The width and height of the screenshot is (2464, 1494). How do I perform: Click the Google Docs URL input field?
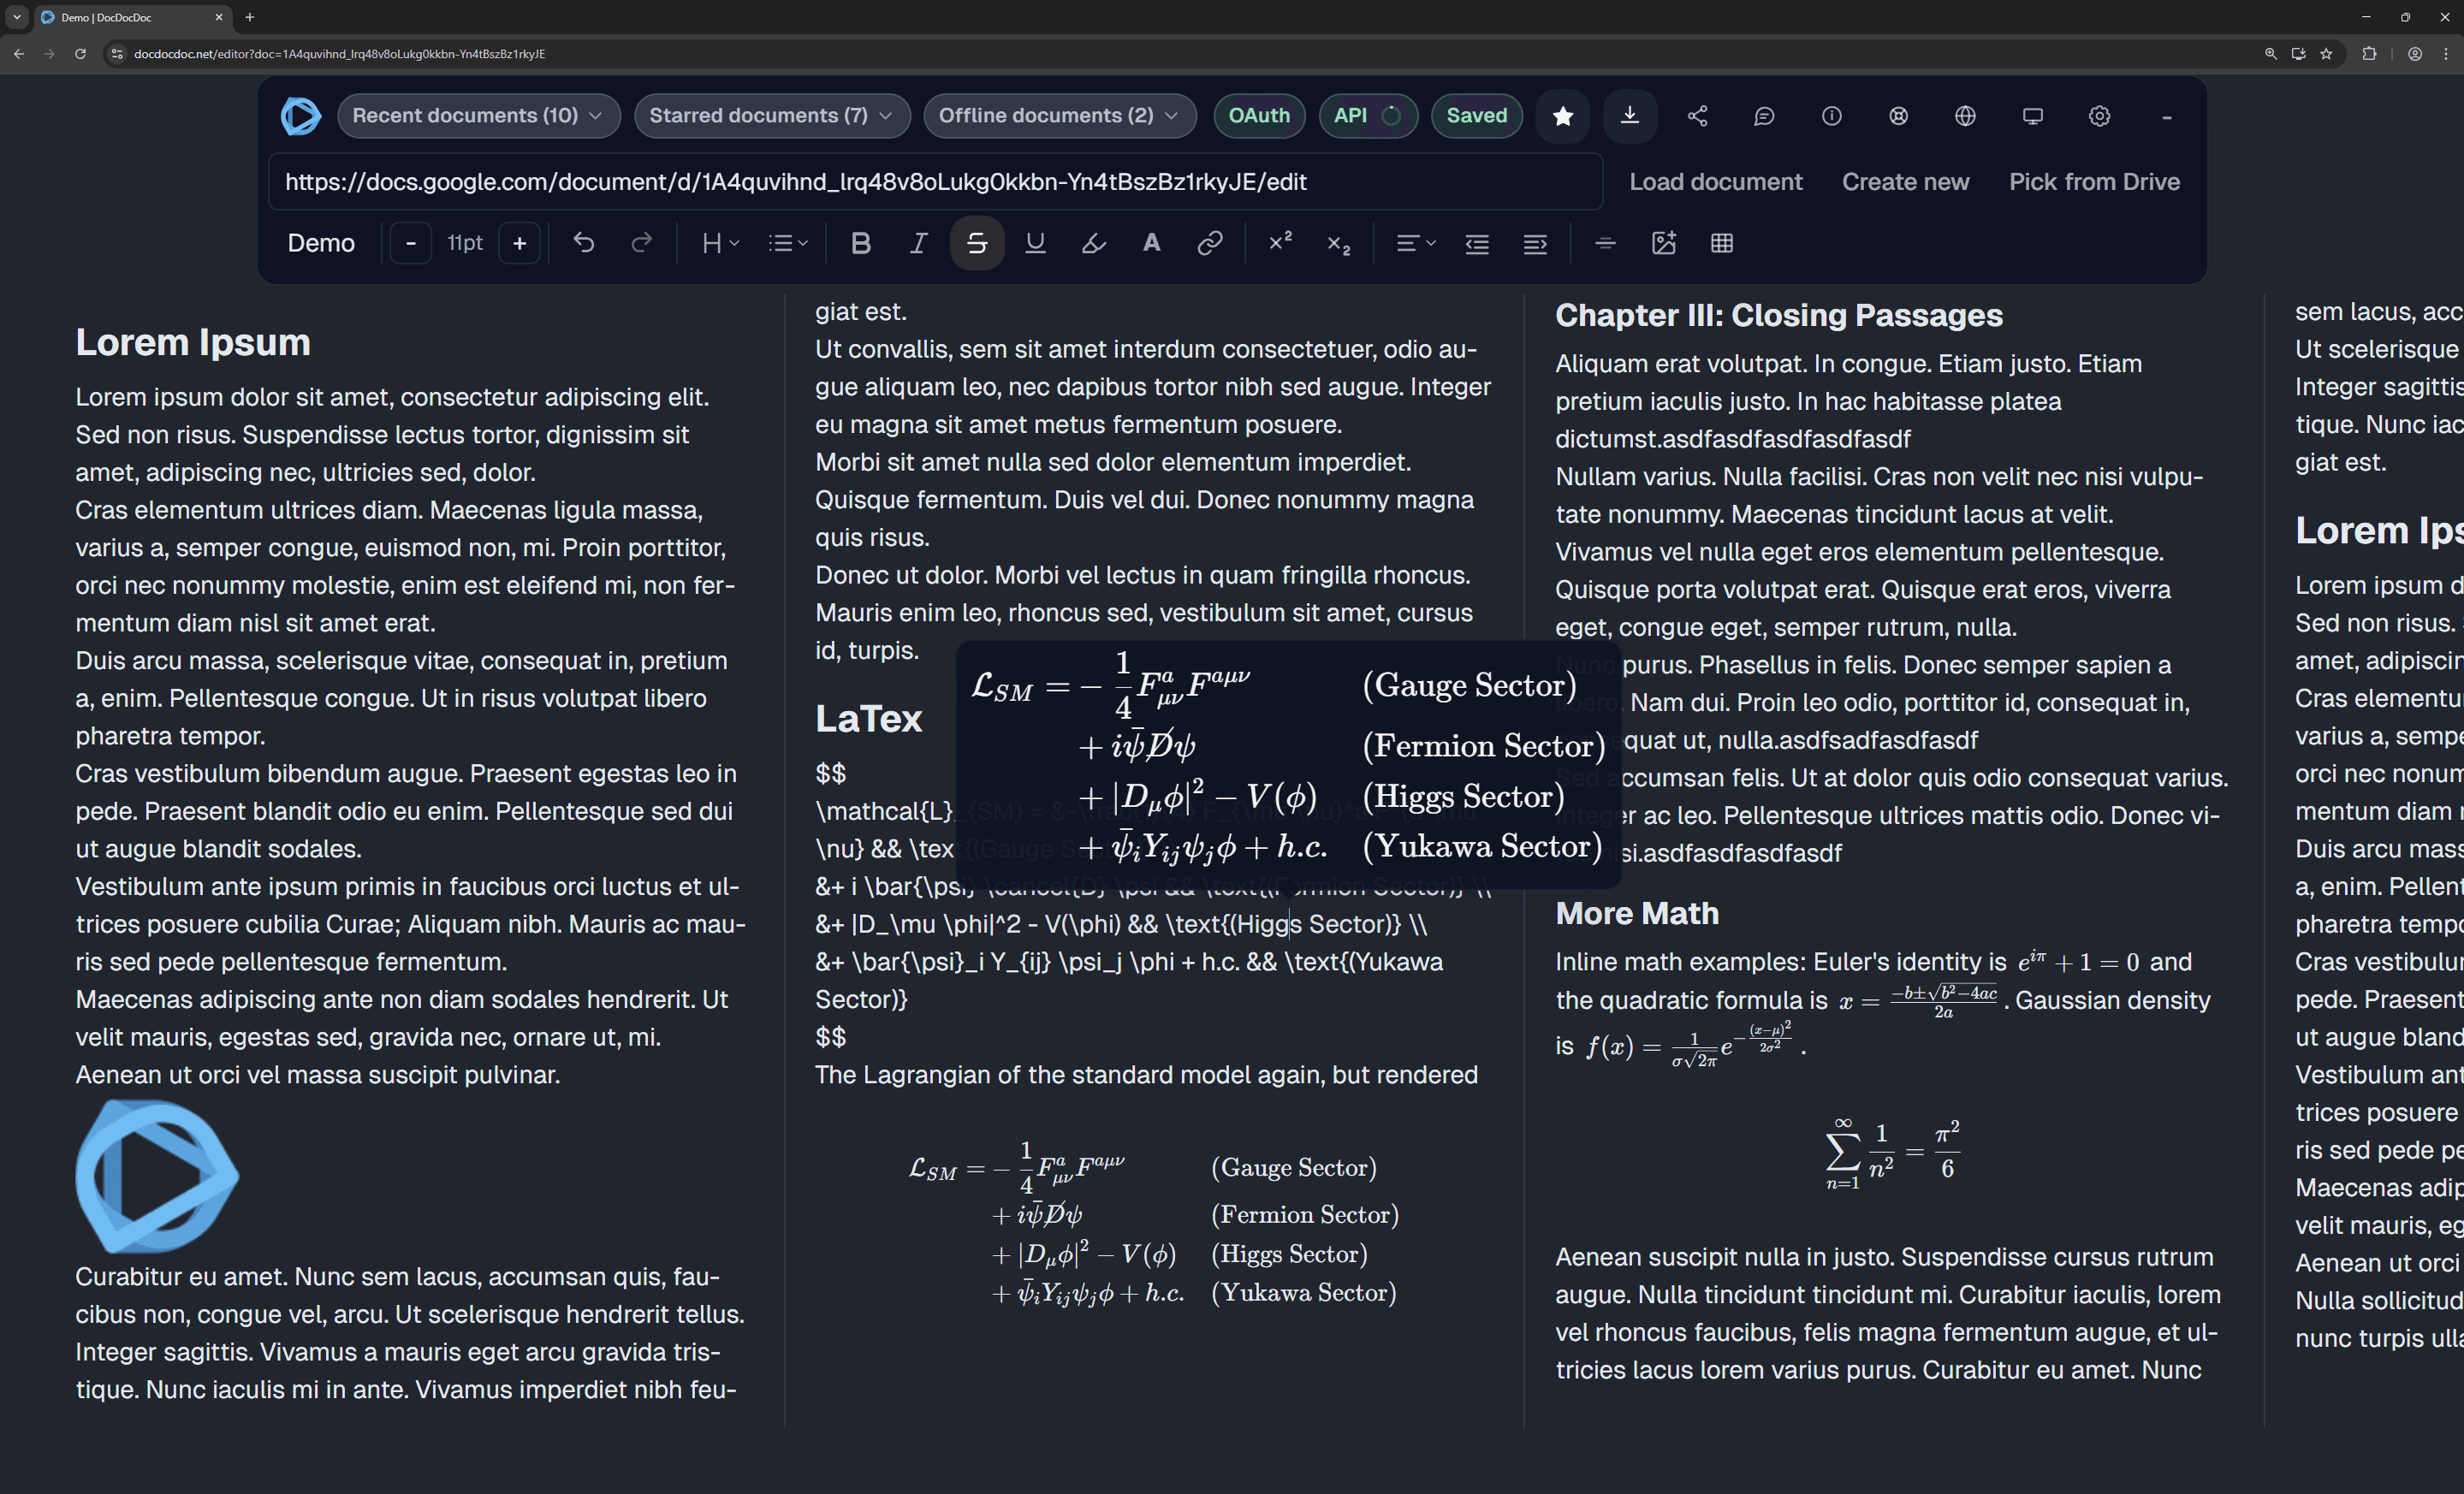point(934,182)
